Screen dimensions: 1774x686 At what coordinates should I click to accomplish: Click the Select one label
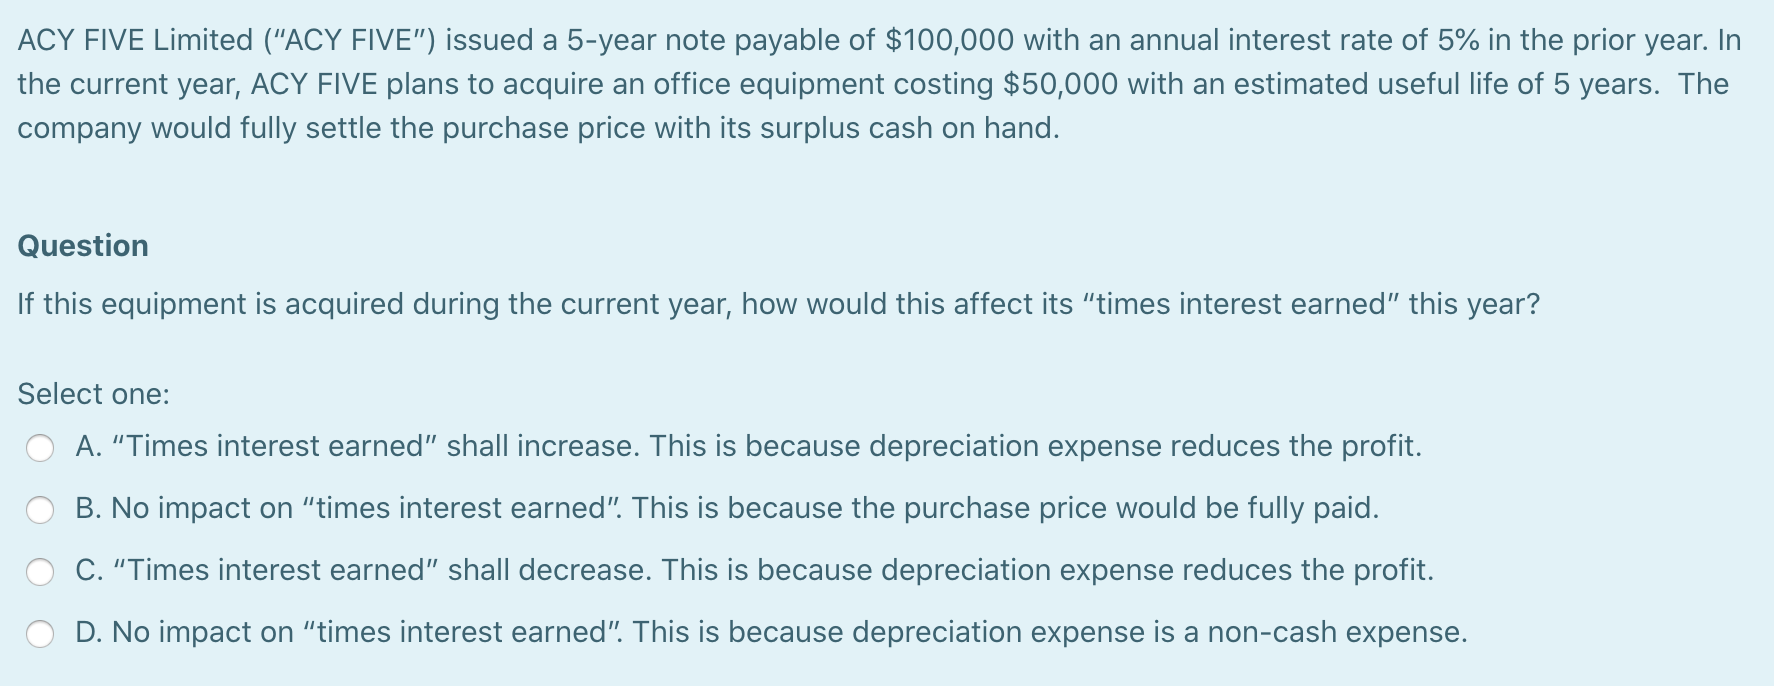pyautogui.click(x=93, y=395)
